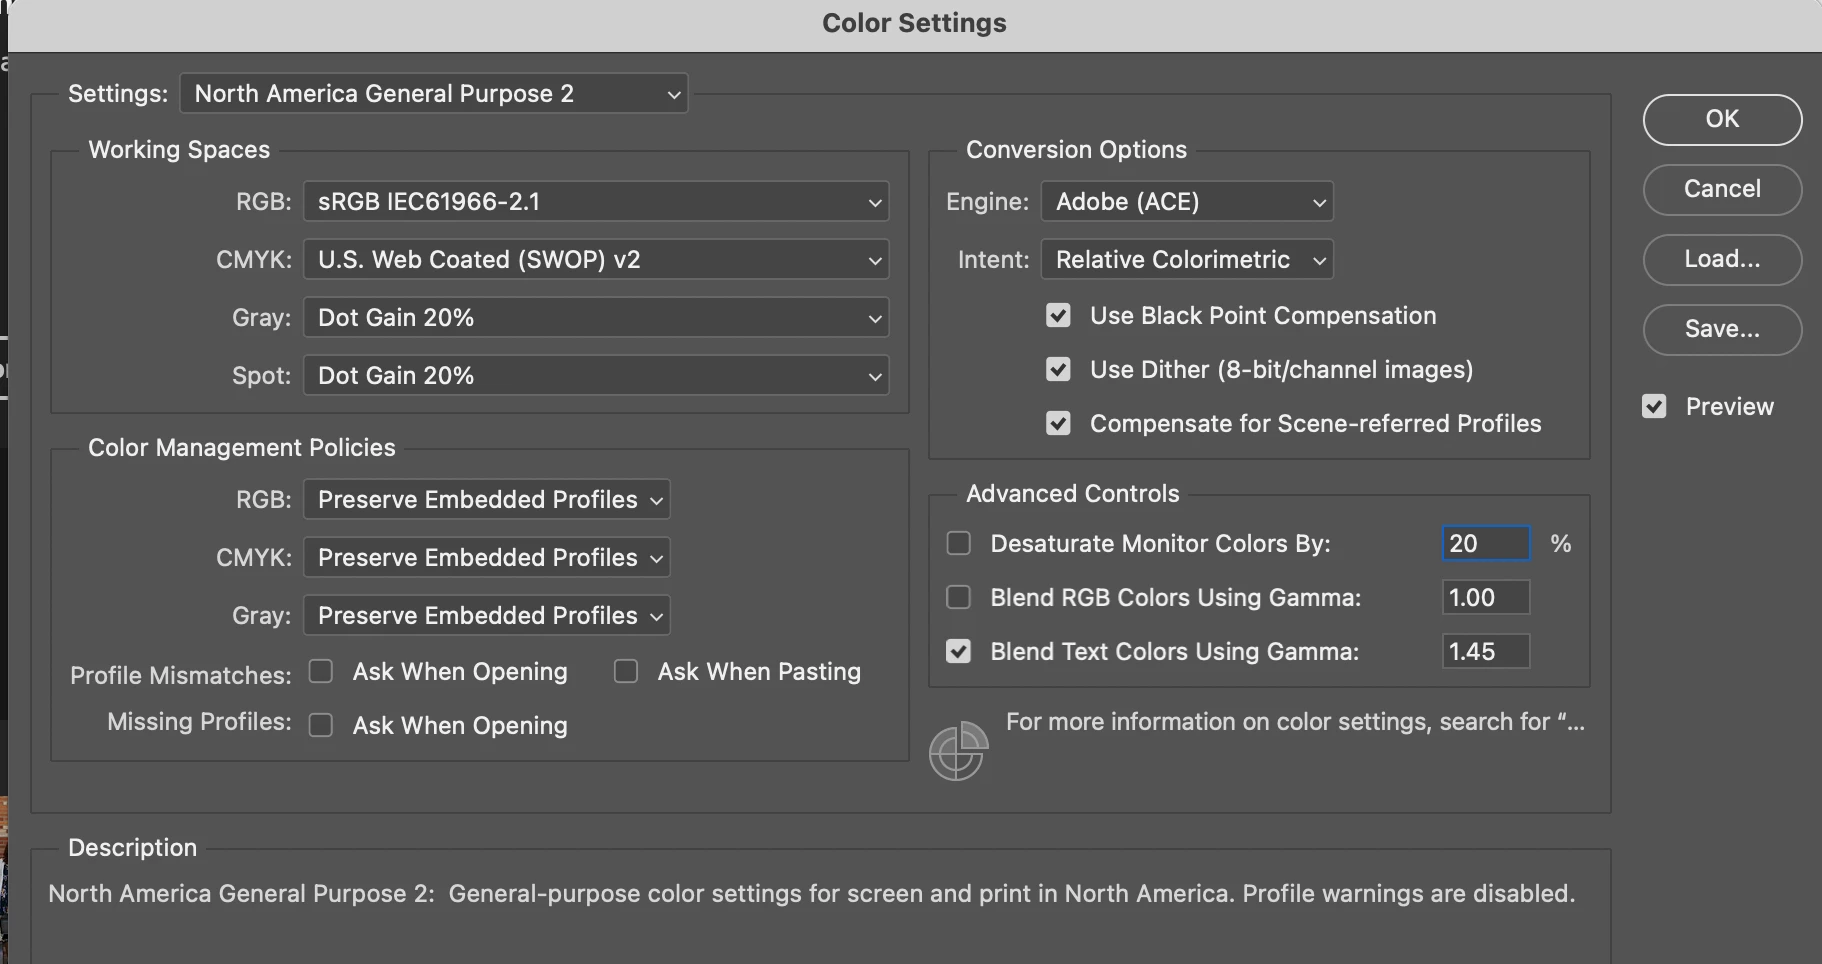Enable Desaturate Monitor Colors By checkbox

[x=959, y=543]
